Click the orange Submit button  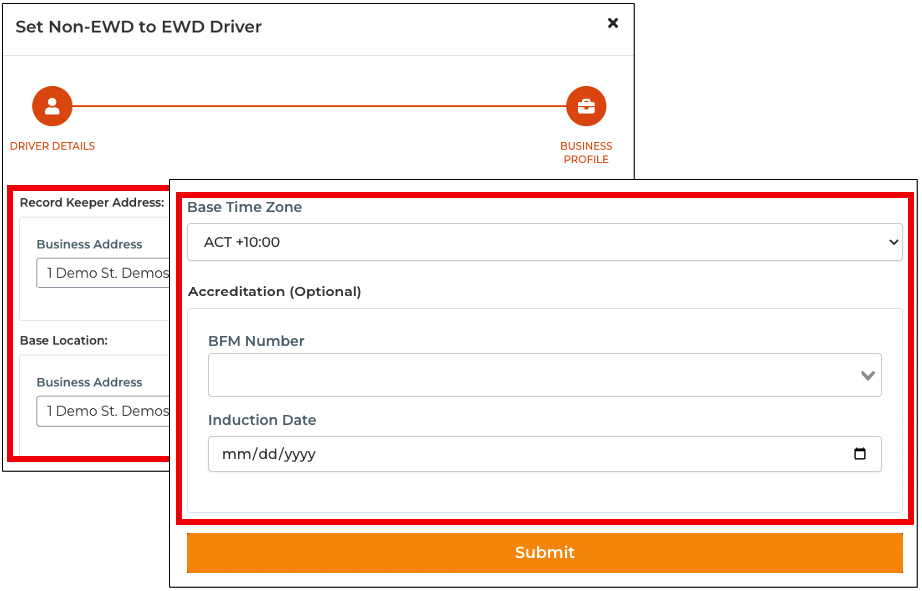click(544, 552)
